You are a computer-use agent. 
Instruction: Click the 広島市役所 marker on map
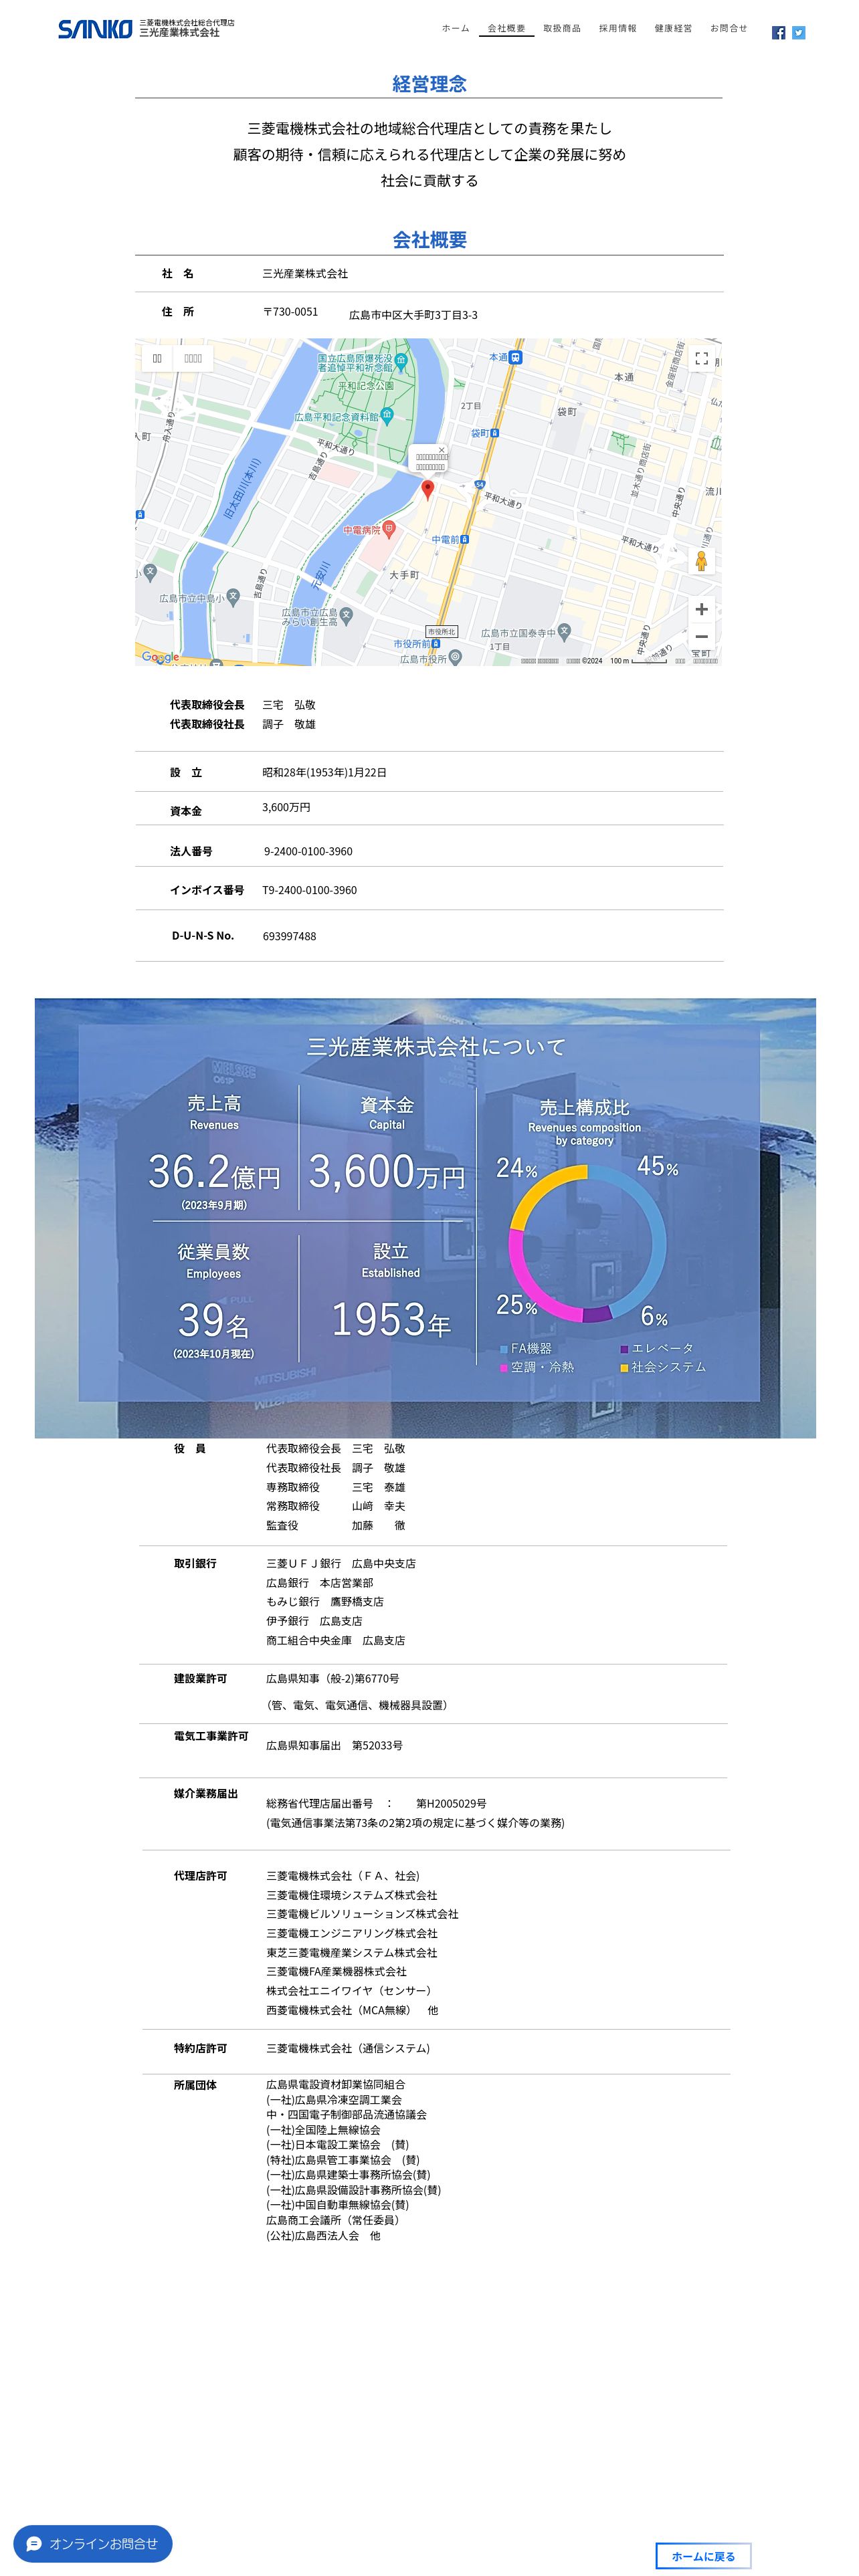455,657
